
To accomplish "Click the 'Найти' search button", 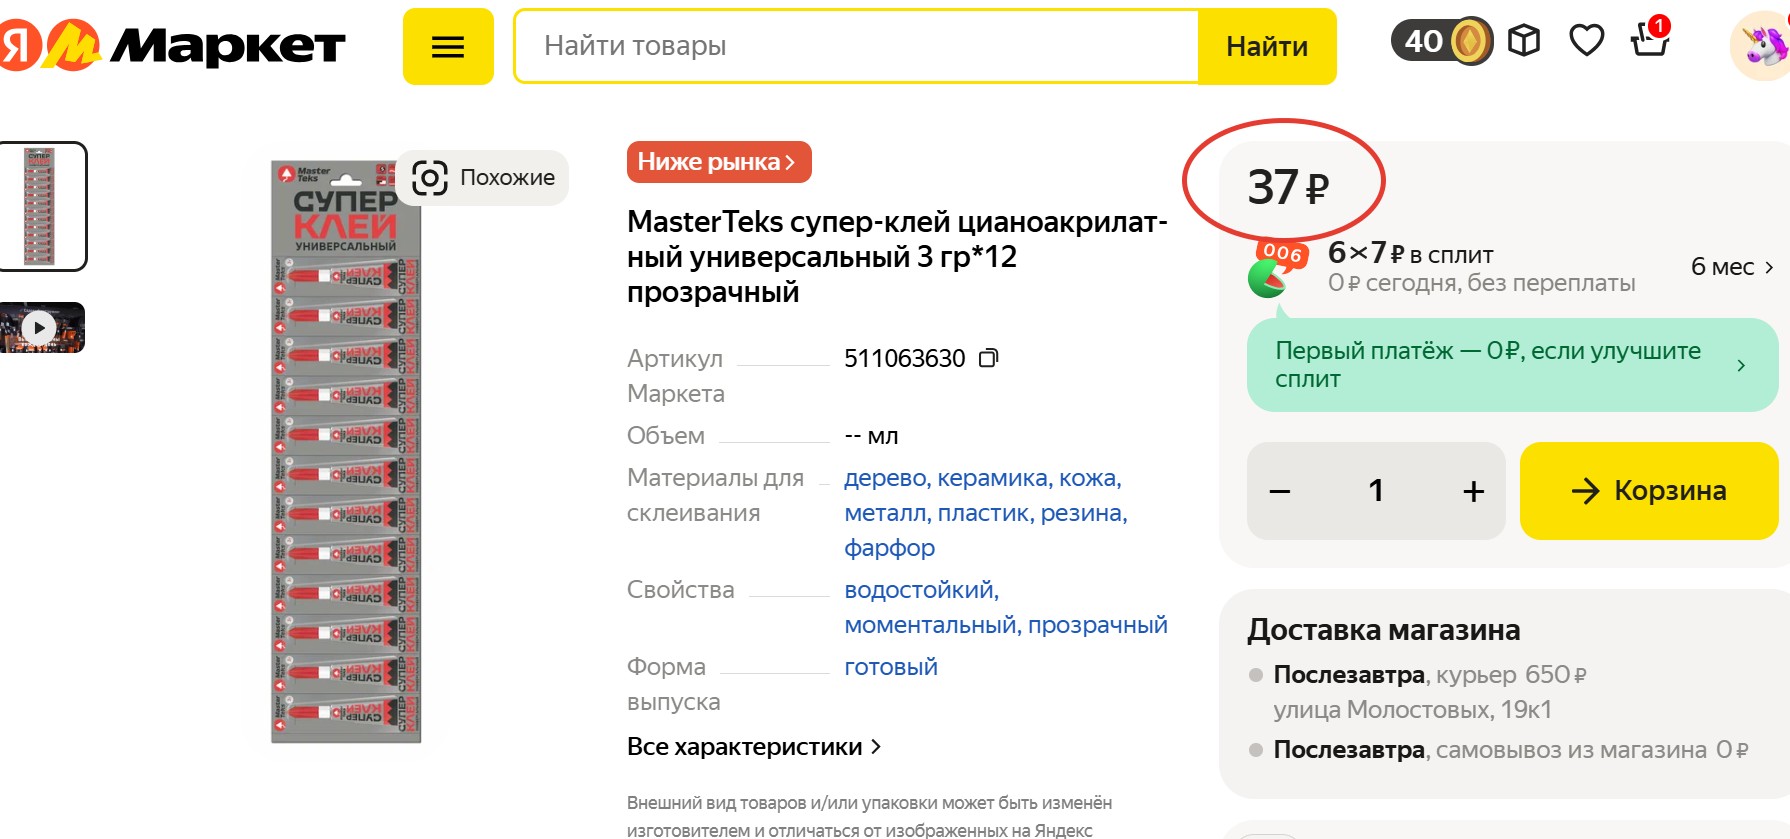I will (1267, 46).
